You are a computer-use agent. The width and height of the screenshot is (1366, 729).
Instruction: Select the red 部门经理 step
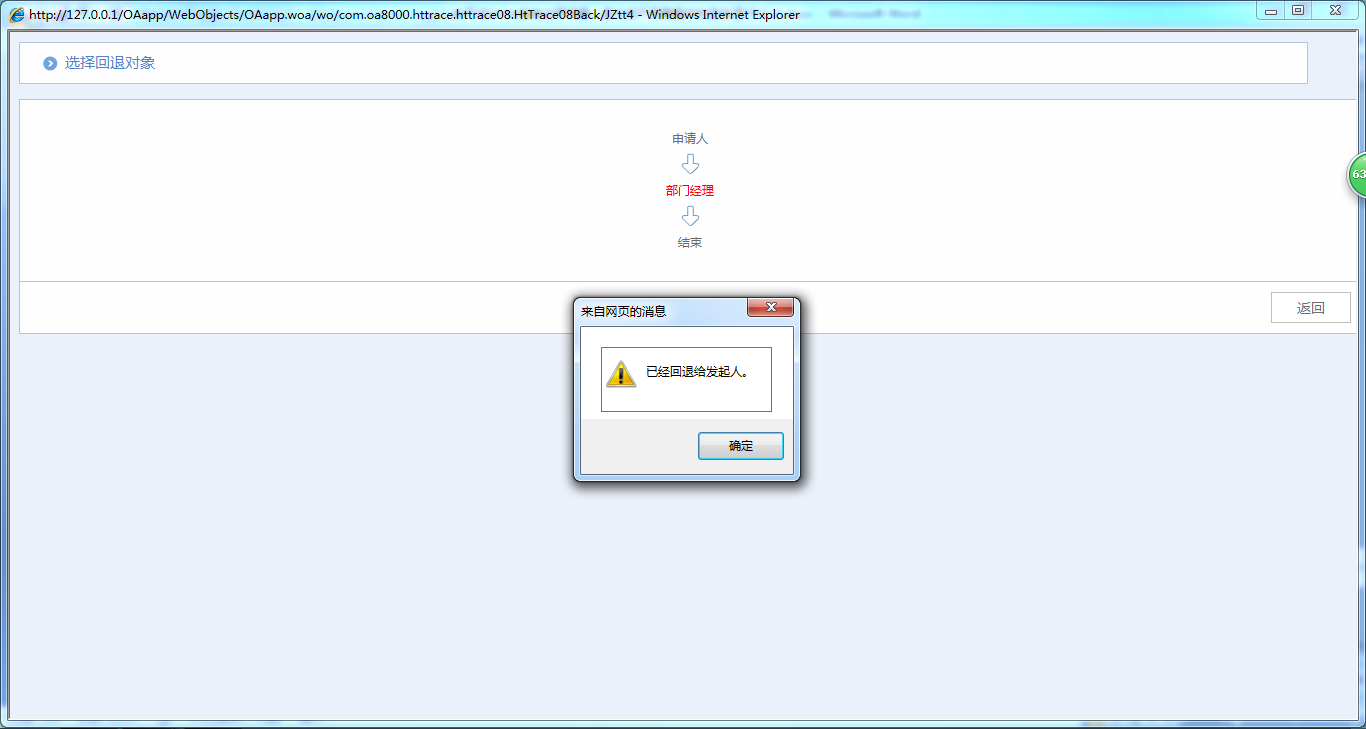coord(690,191)
